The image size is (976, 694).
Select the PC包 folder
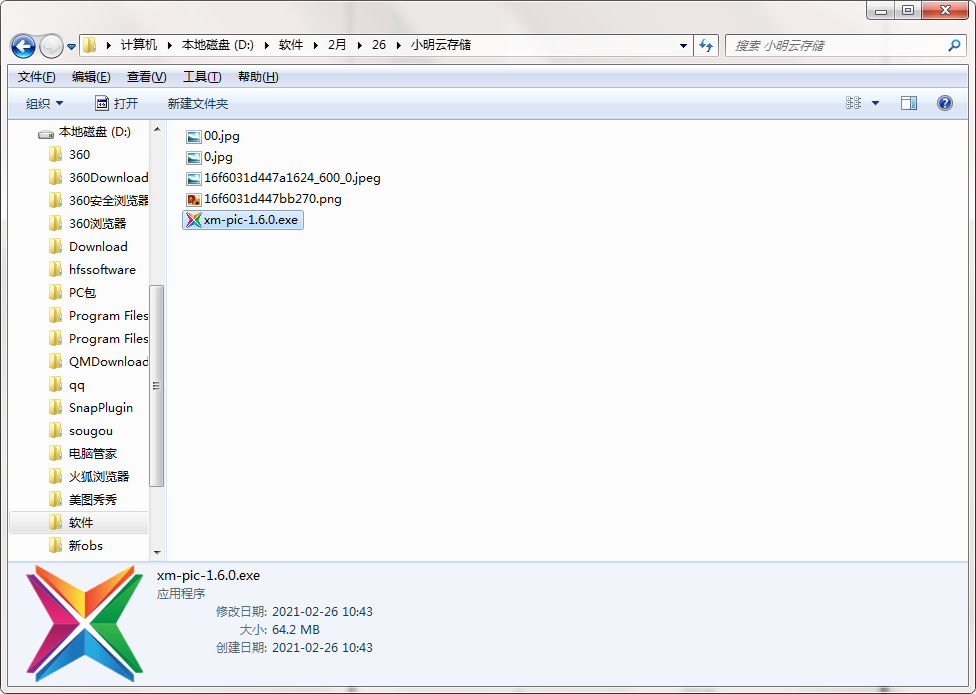click(x=72, y=293)
